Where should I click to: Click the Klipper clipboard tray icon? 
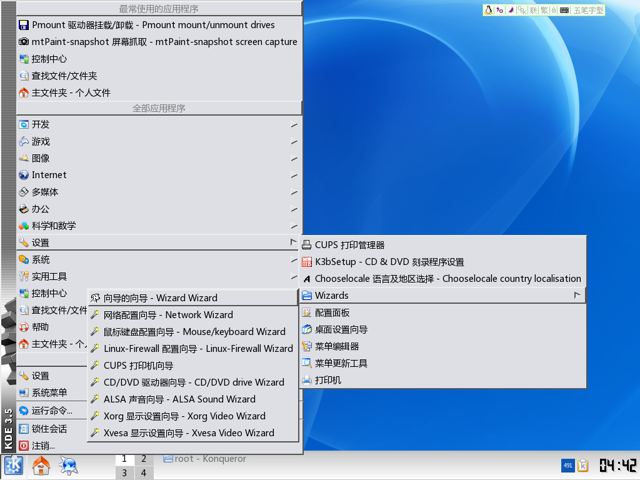coord(583,465)
